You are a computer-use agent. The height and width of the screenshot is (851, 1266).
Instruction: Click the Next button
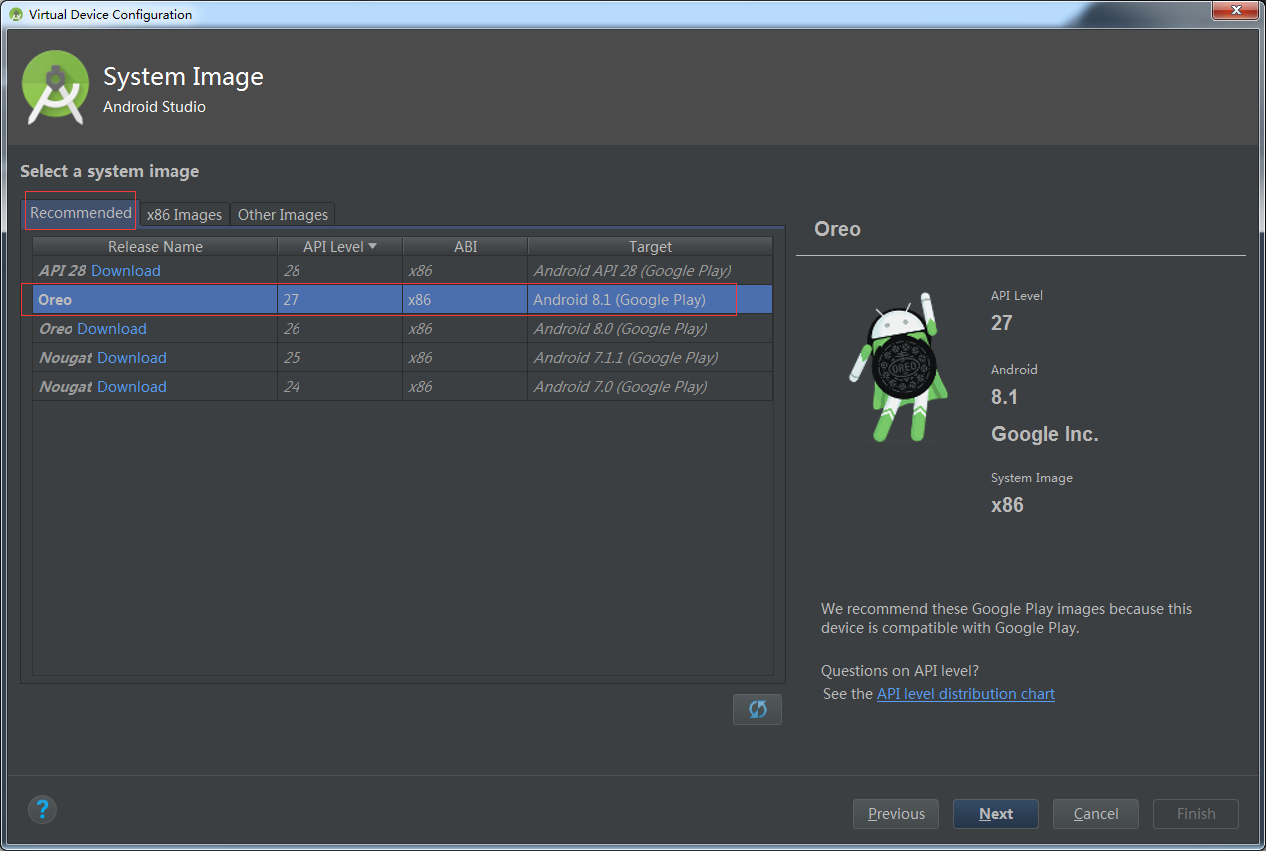pyautogui.click(x=996, y=813)
